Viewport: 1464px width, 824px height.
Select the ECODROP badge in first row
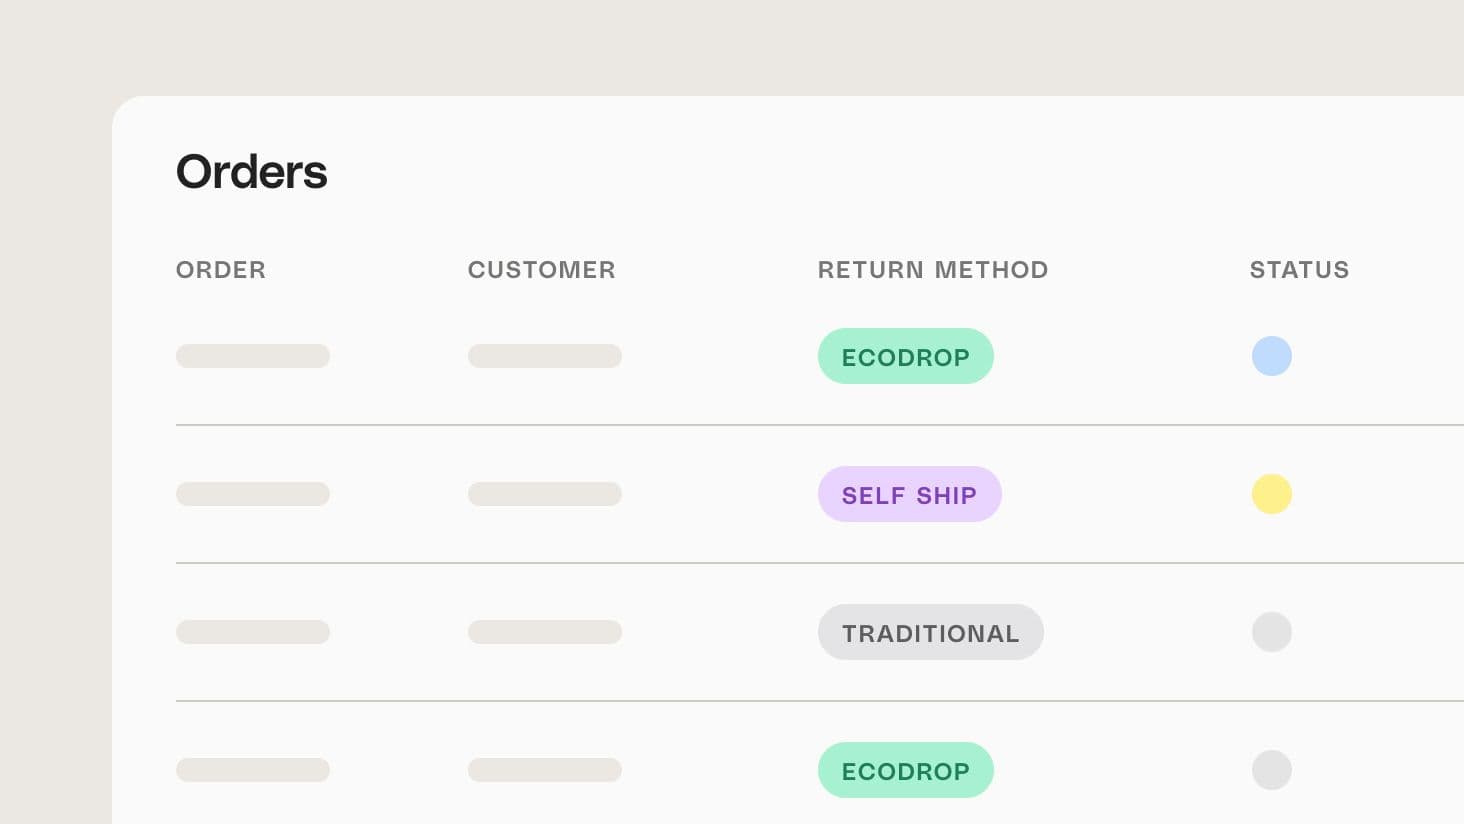(x=905, y=356)
